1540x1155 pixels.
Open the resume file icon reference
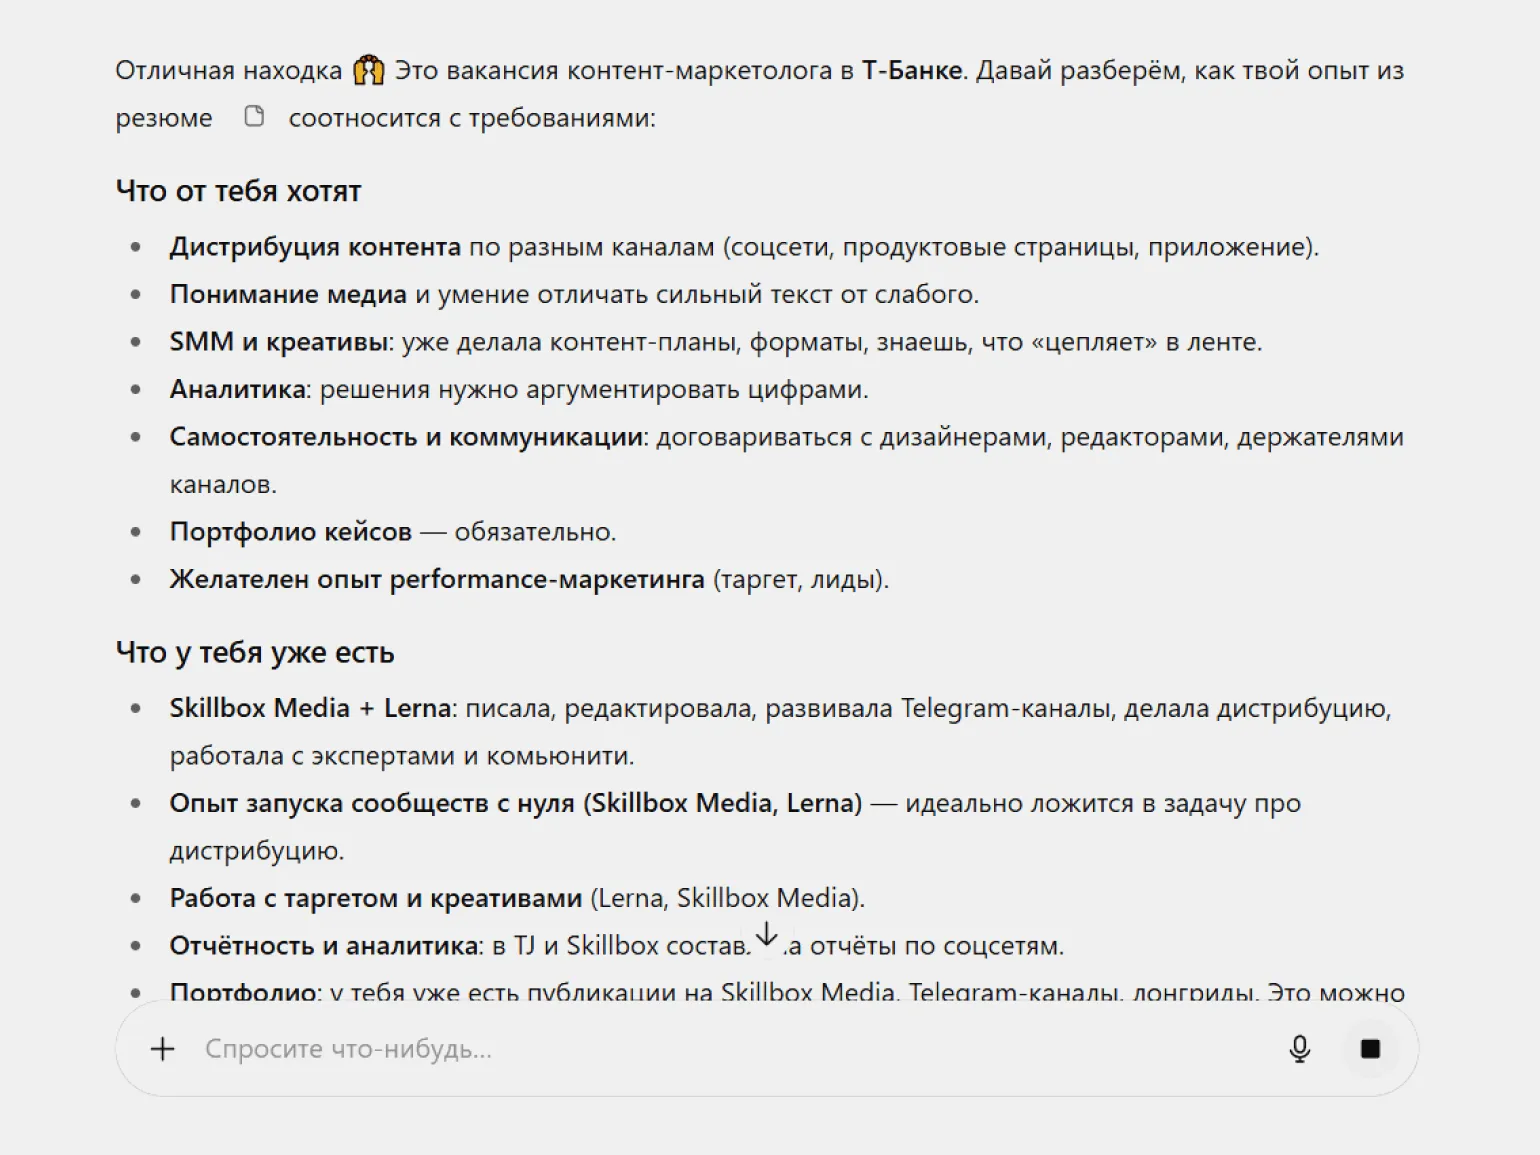click(255, 117)
